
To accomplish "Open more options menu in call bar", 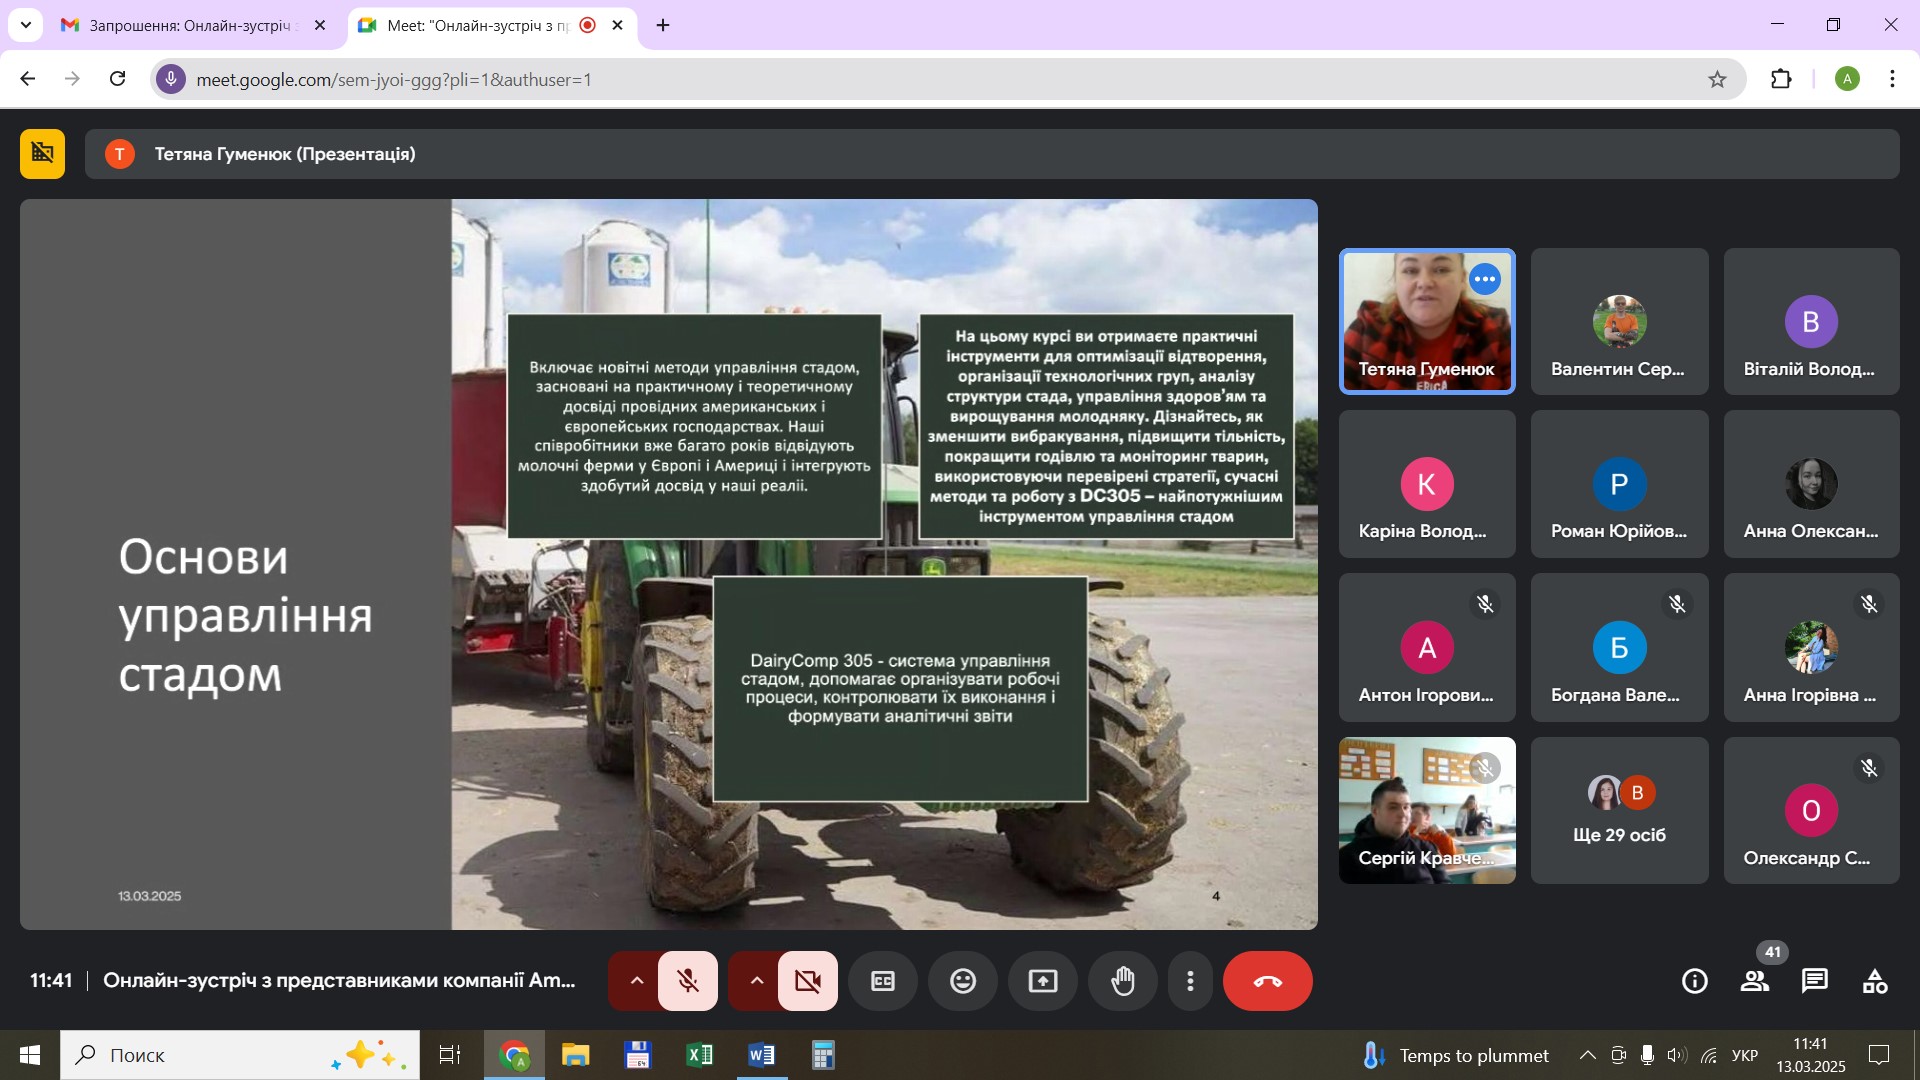I will pos(1190,981).
